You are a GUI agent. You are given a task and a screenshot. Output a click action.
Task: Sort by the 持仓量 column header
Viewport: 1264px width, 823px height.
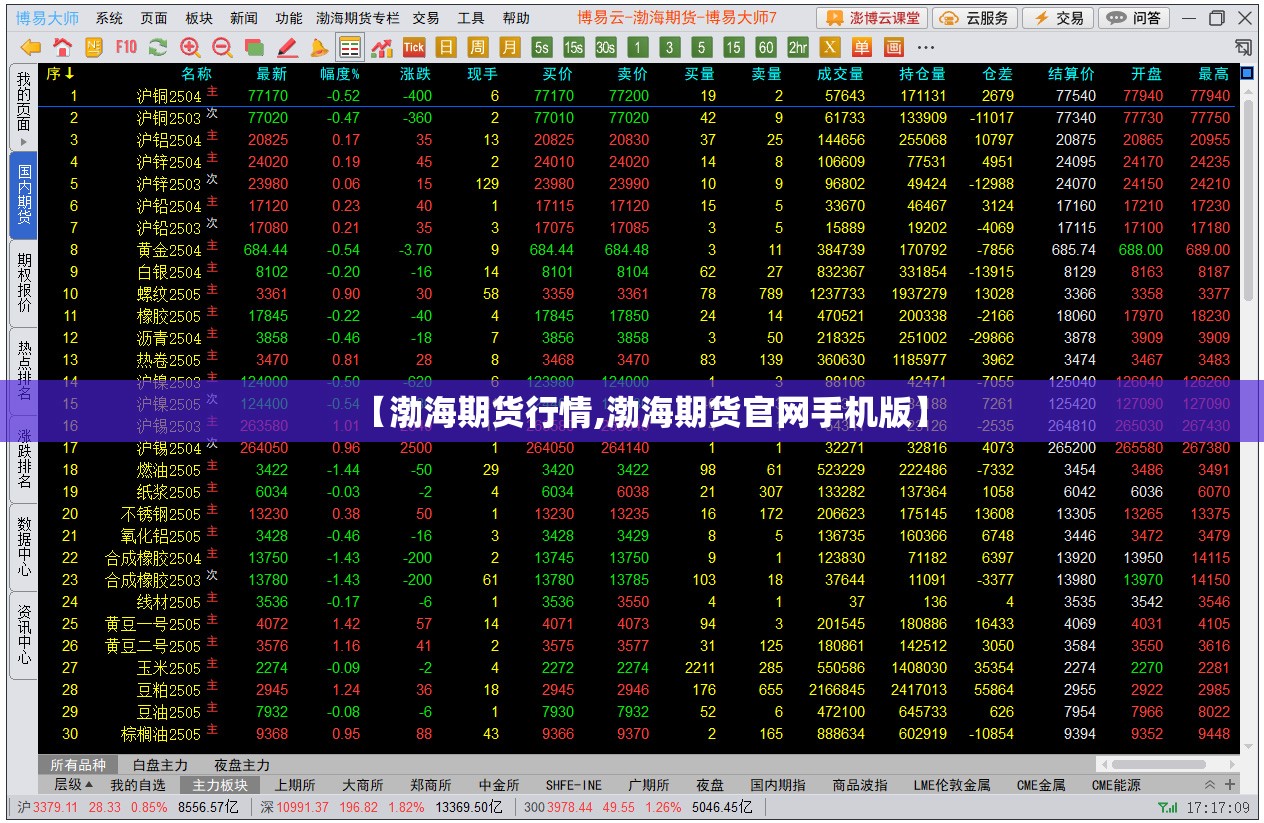922,74
